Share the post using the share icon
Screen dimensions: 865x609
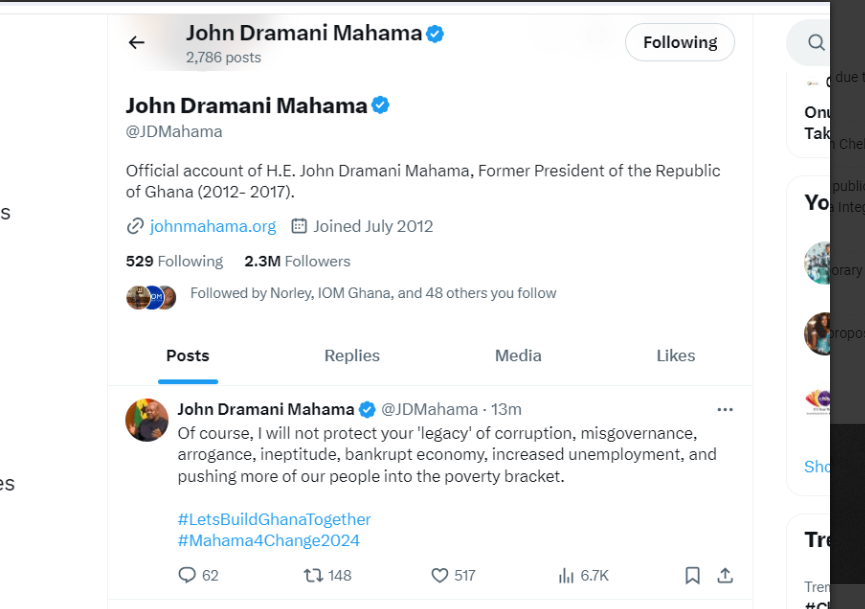click(x=726, y=575)
